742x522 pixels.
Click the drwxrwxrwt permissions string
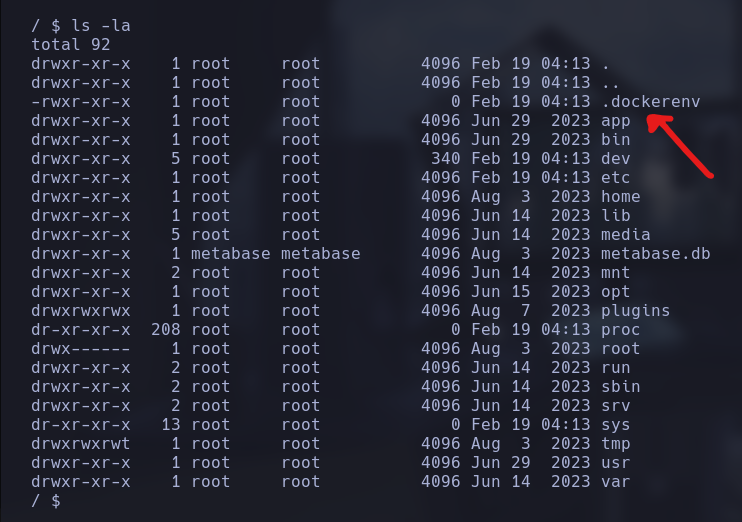click(x=80, y=444)
